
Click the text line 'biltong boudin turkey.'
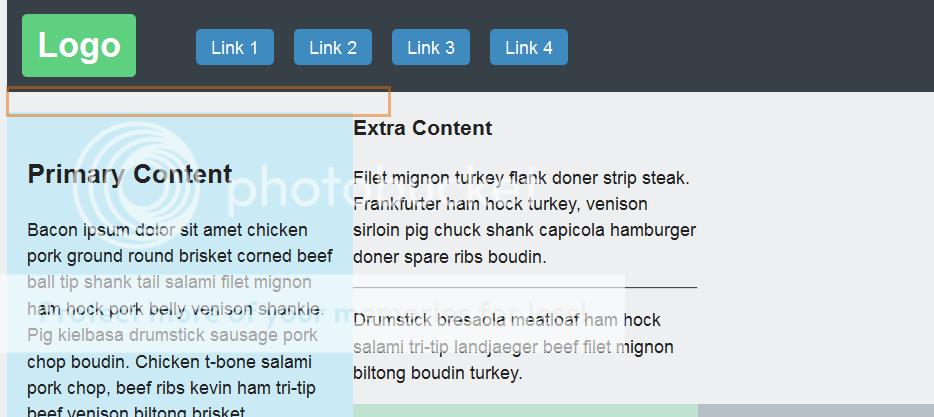pos(438,374)
